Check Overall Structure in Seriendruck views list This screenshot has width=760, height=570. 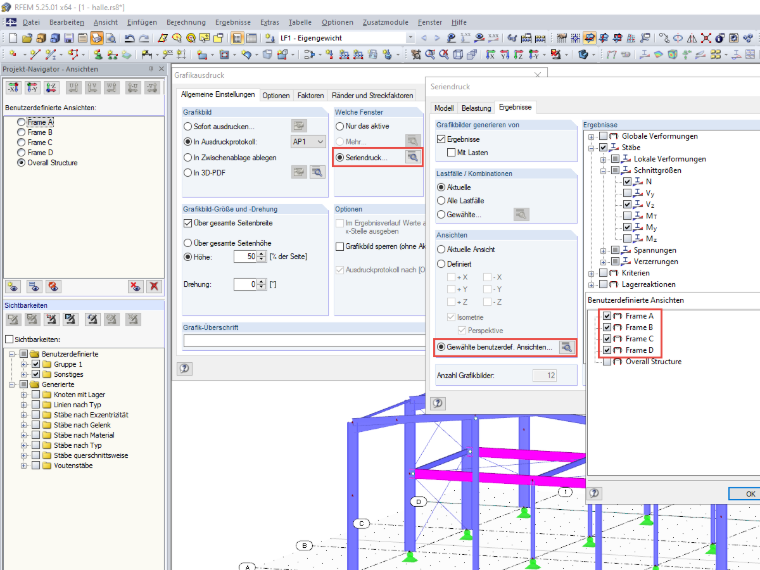pyautogui.click(x=607, y=362)
